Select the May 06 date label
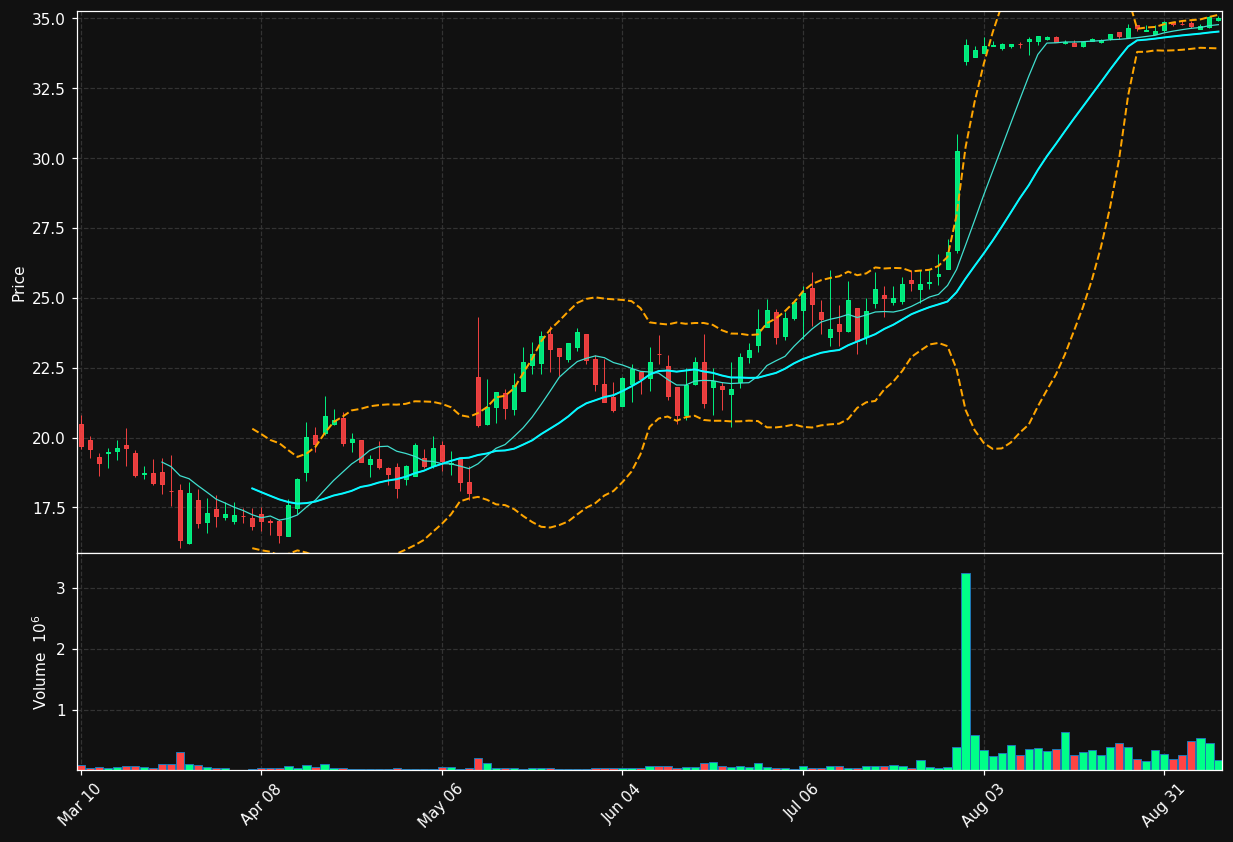This screenshot has width=1233, height=842. [x=440, y=804]
